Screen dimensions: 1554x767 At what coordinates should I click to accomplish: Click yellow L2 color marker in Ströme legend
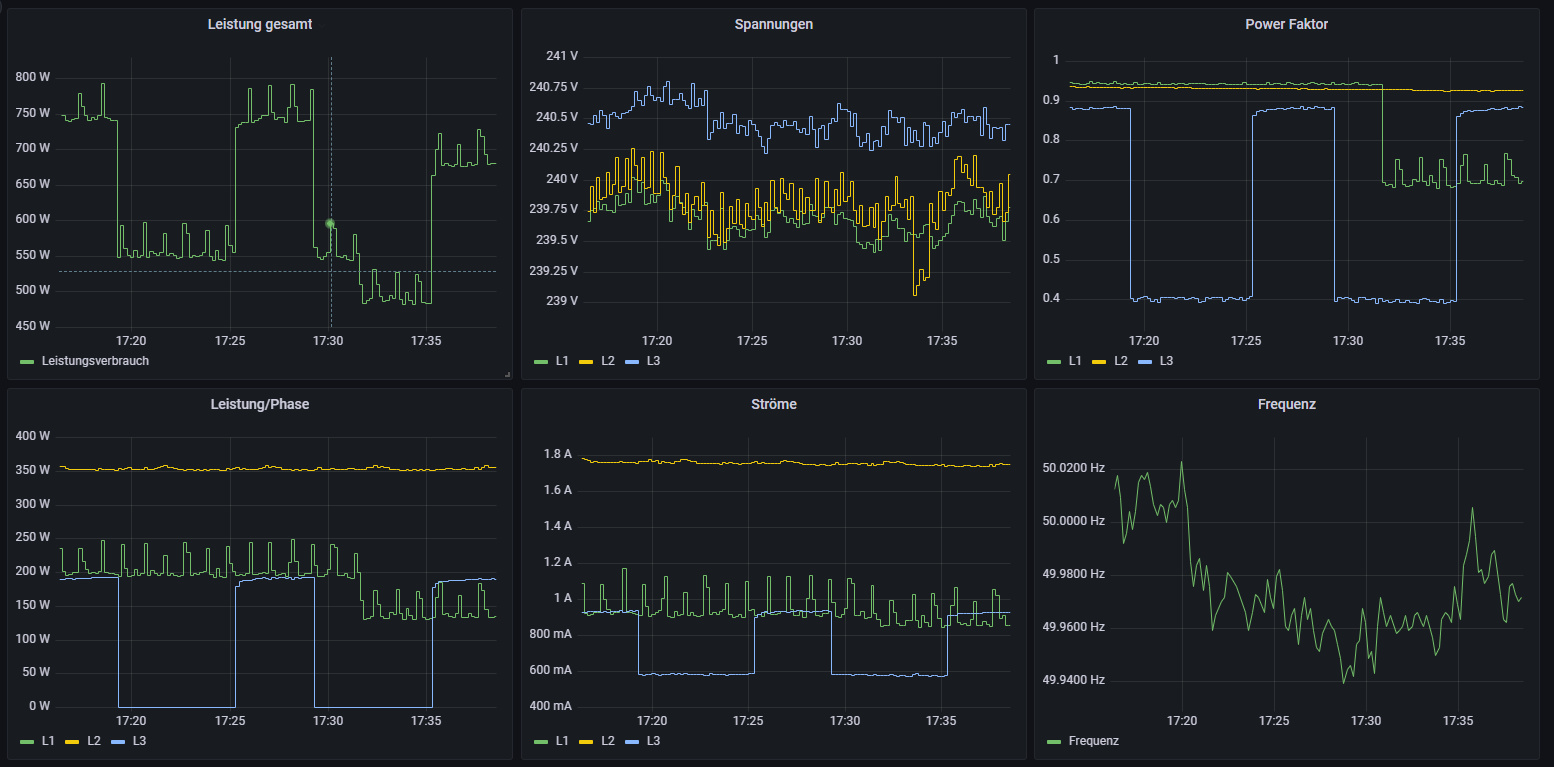pos(586,741)
